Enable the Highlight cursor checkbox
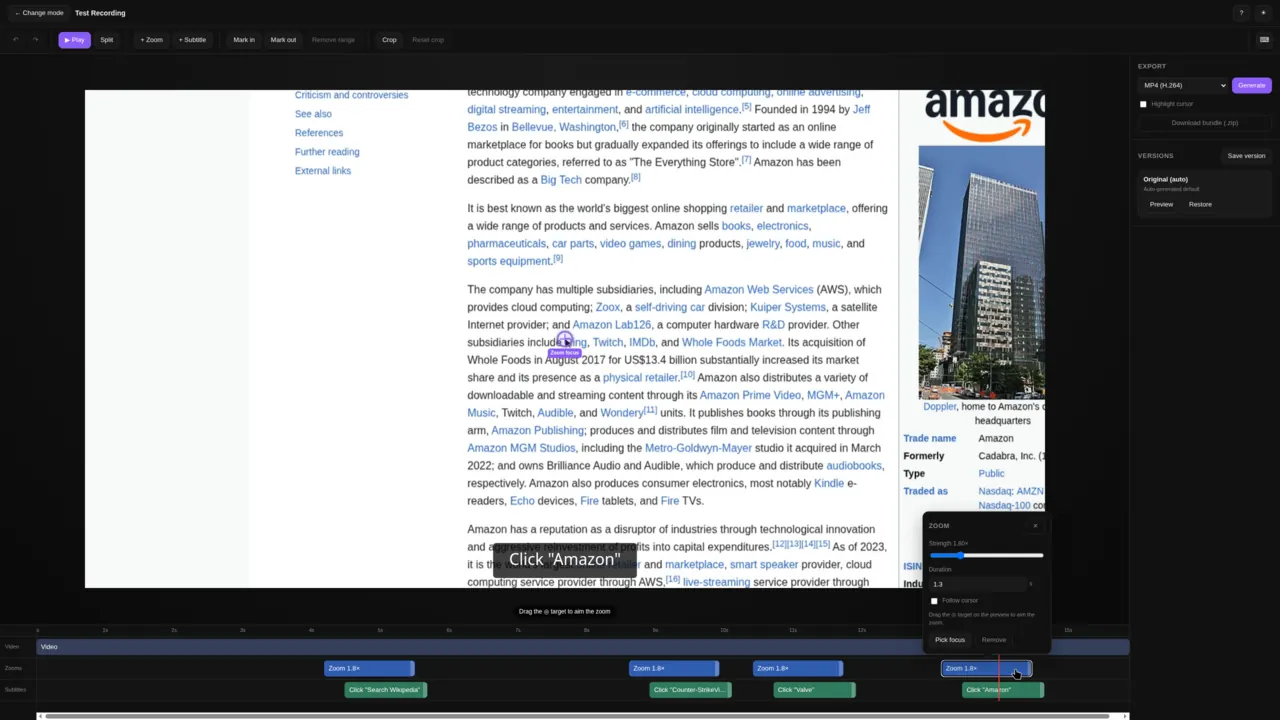Screen dimensions: 1280x720 point(1143,104)
